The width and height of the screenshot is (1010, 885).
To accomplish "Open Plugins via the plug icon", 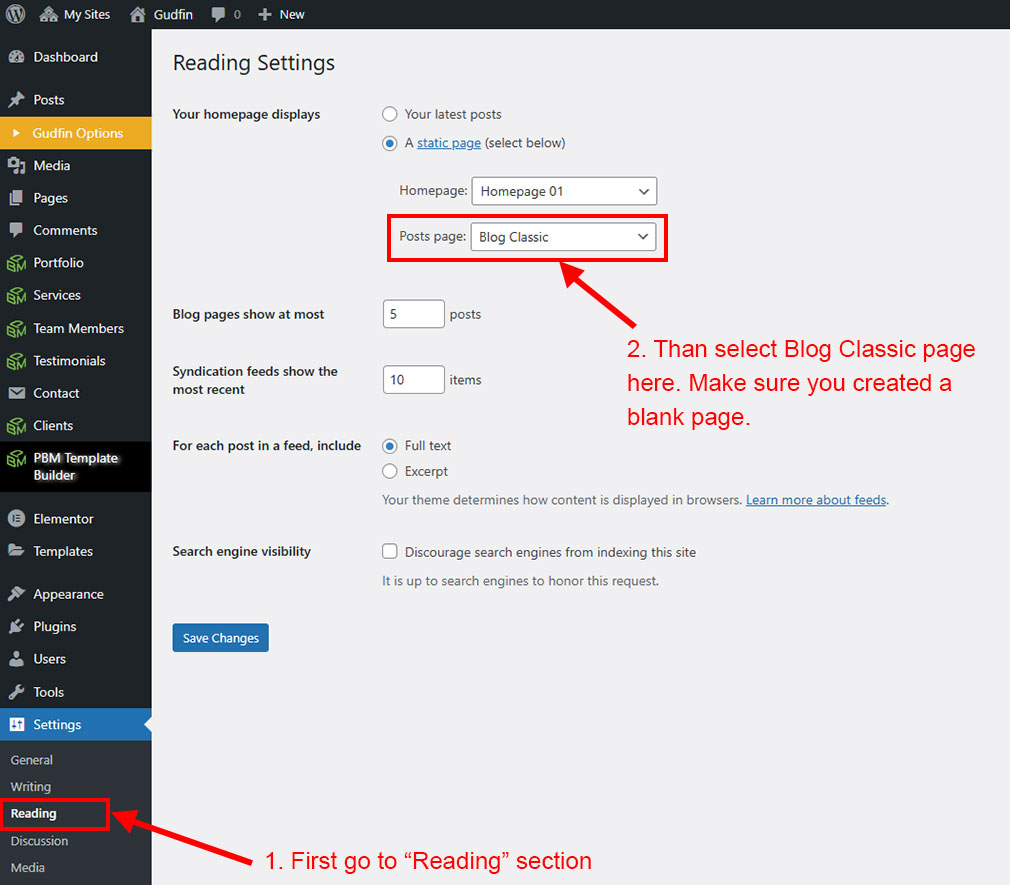I will click(x=16, y=627).
